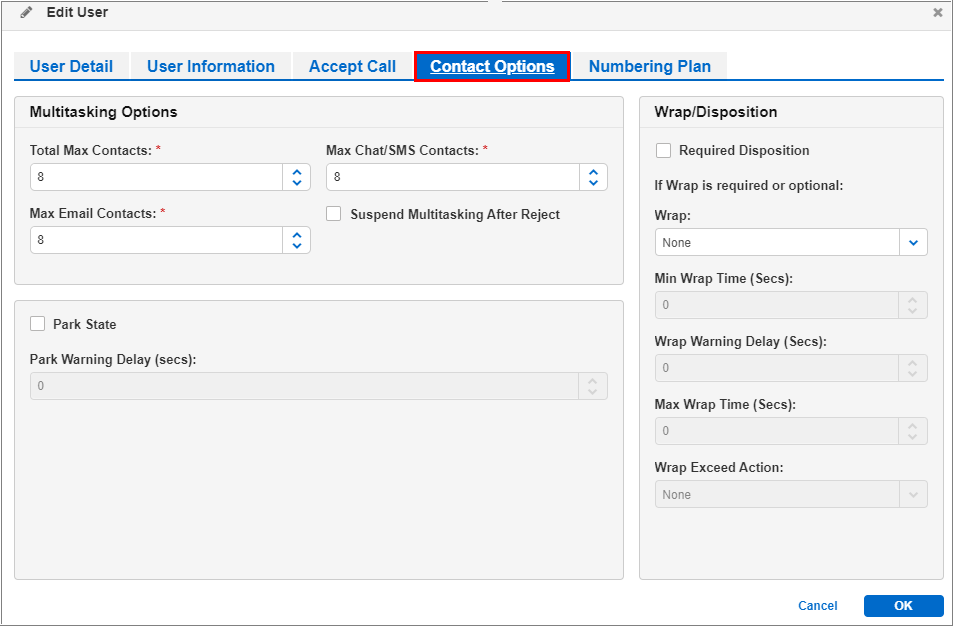Viewport: 953px width, 626px height.
Task: Click the Wrap Warning Delay stepper arrow
Action: point(912,363)
